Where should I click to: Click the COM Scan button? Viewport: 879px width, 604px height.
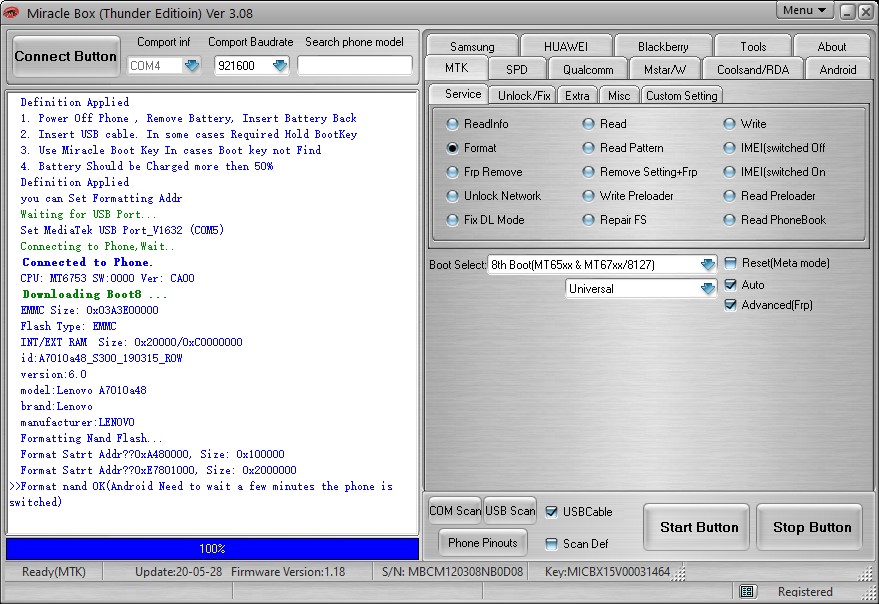click(455, 511)
